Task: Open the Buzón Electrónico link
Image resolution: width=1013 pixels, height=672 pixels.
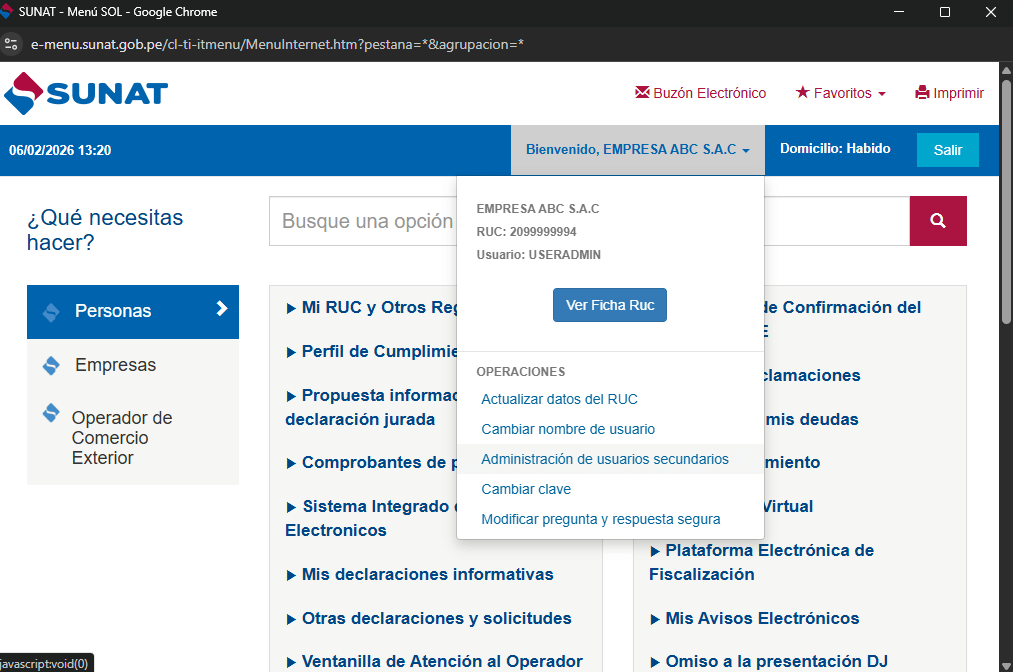Action: pos(700,93)
